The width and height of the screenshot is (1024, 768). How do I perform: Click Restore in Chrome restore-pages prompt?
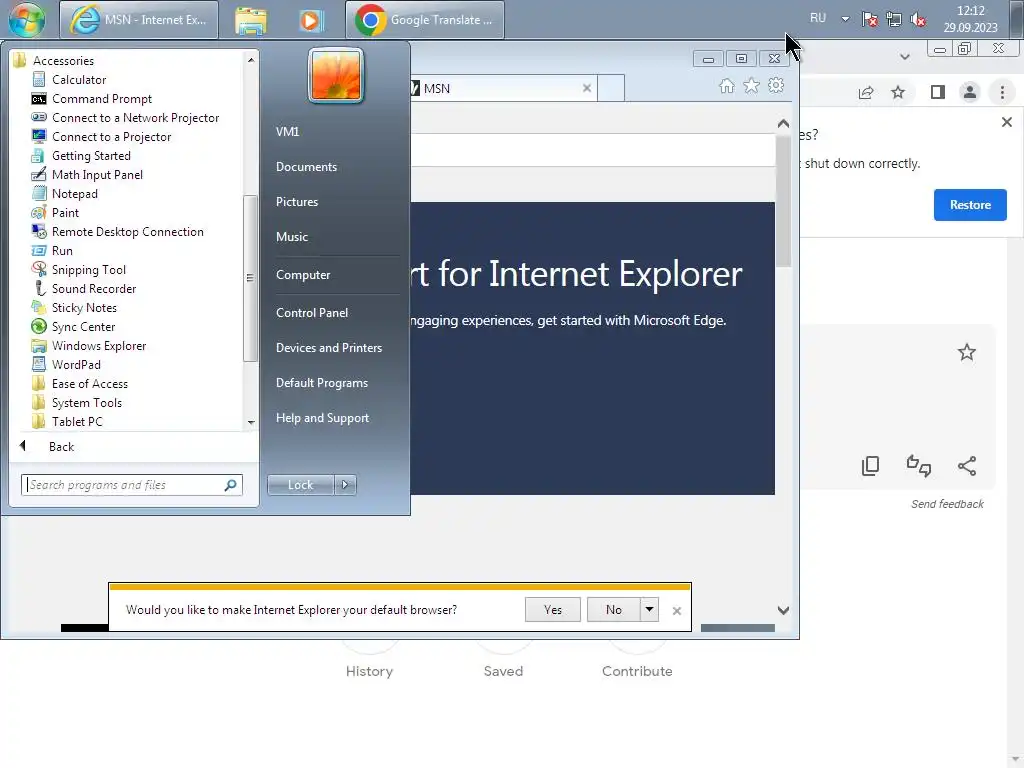(x=970, y=205)
